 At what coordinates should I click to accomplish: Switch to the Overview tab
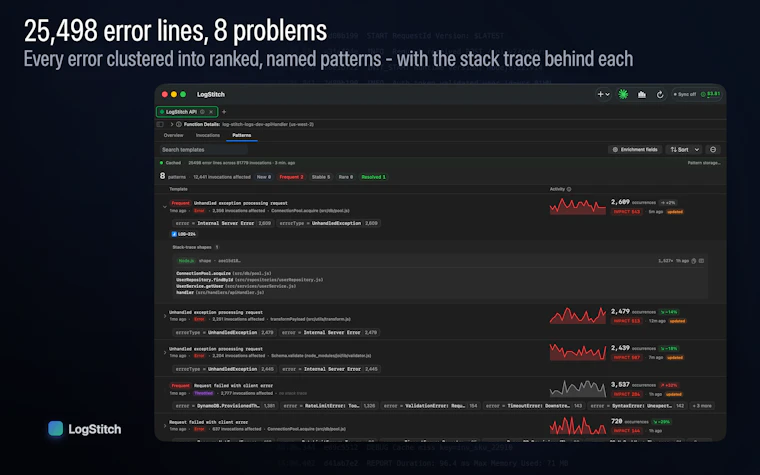coord(174,135)
